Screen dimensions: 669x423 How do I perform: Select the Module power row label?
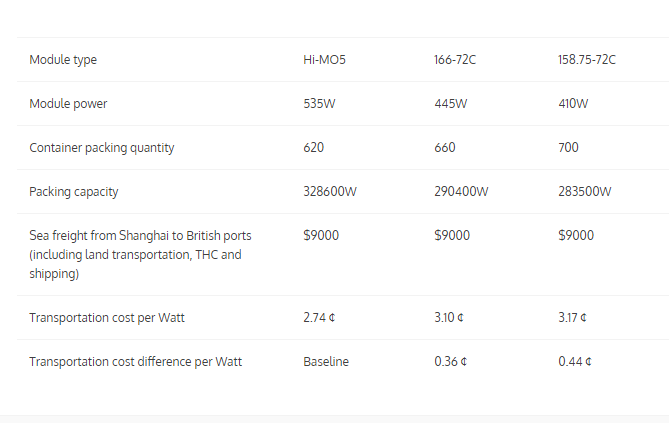click(68, 104)
